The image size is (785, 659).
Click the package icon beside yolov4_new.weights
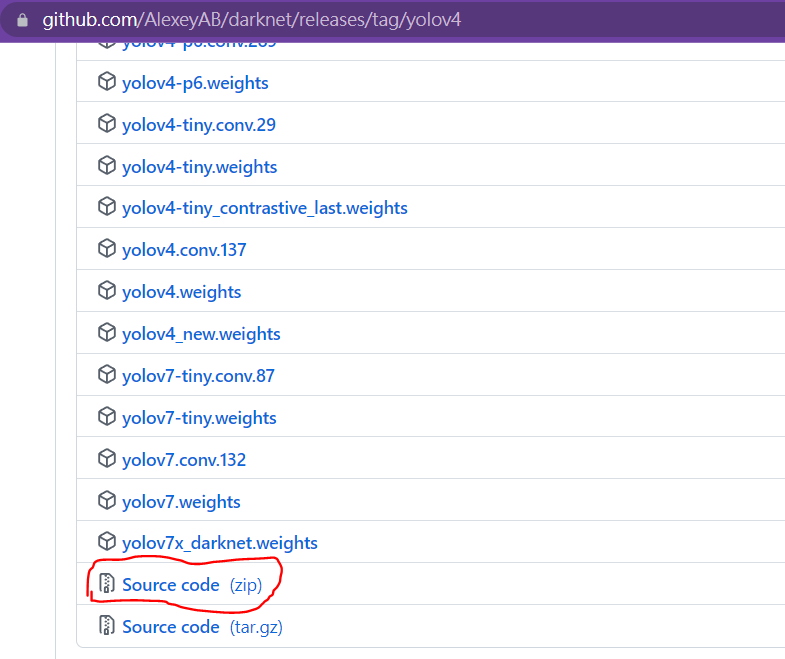click(x=107, y=333)
